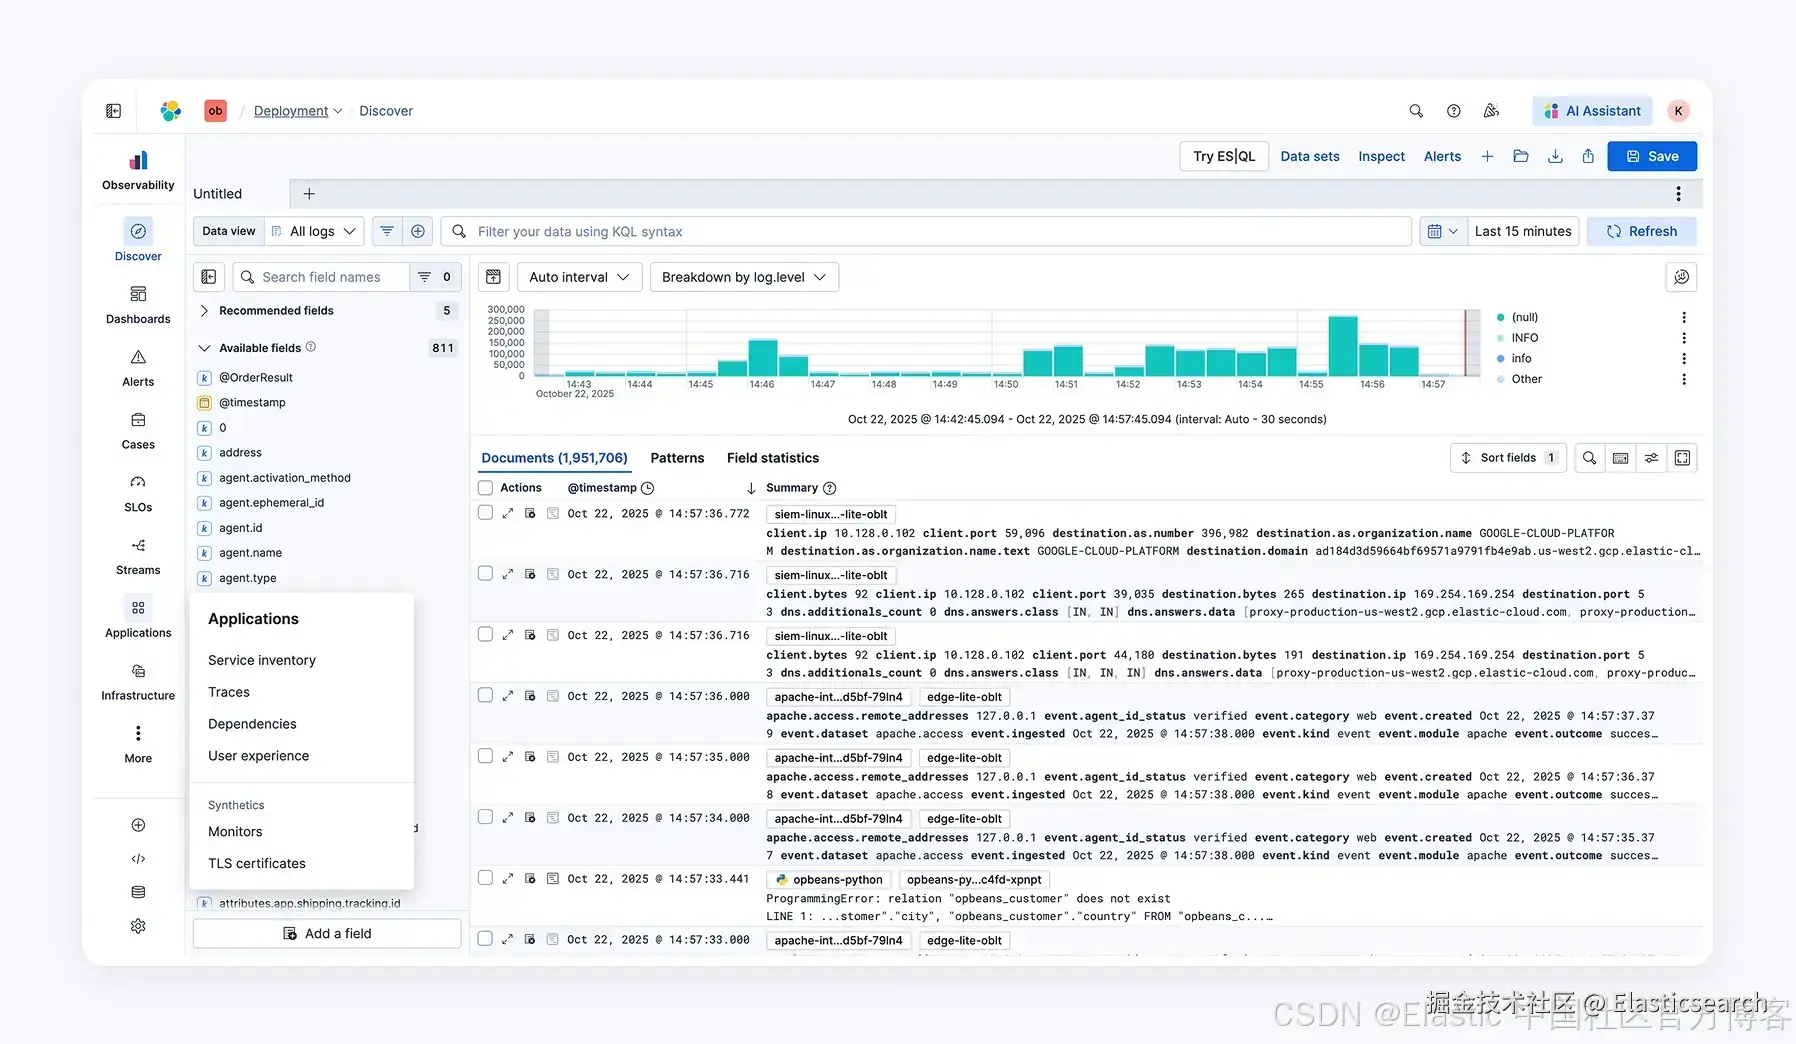This screenshot has width=1796, height=1044.
Task: Open Alerts in the left sidebar
Action: [x=138, y=368]
